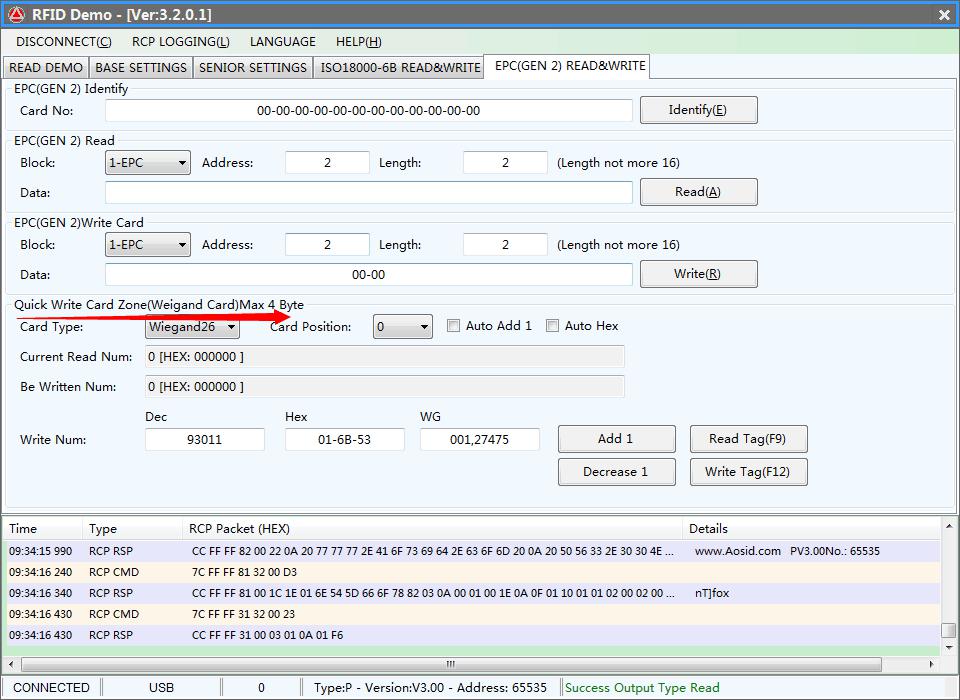Screen dimensions: 960x700
Task: Click the Write Tag(F12) button
Action: pos(748,472)
